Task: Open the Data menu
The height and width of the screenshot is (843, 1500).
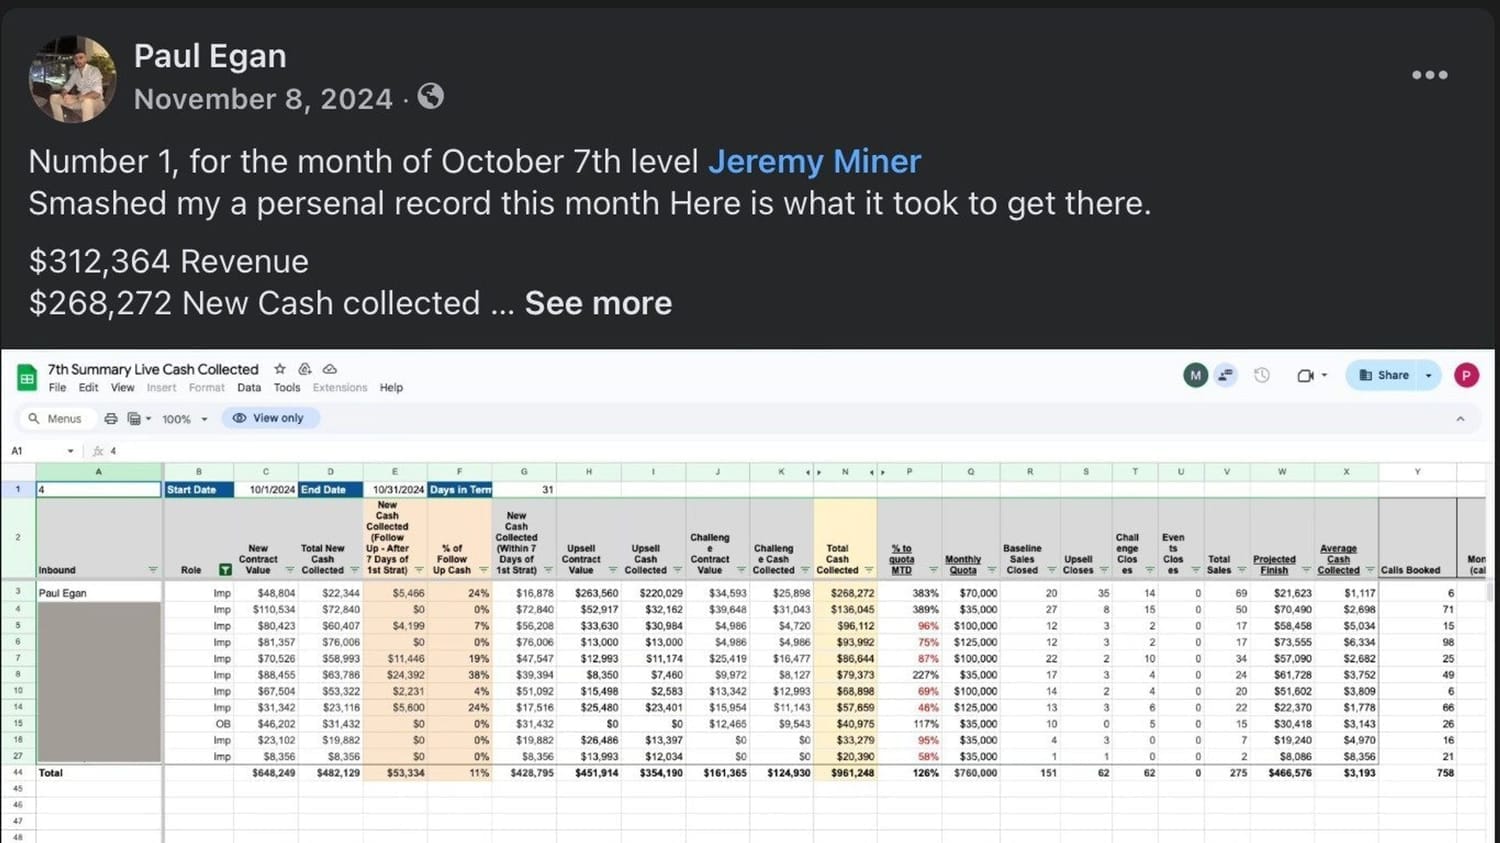Action: pyautogui.click(x=249, y=388)
